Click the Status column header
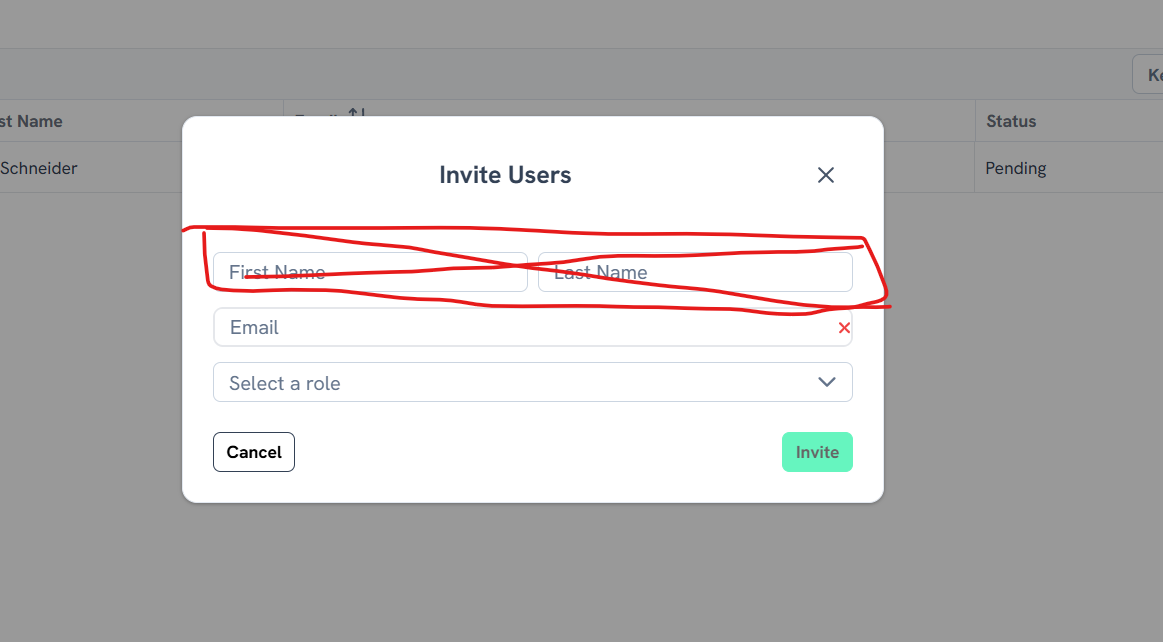 pyautogui.click(x=1011, y=121)
